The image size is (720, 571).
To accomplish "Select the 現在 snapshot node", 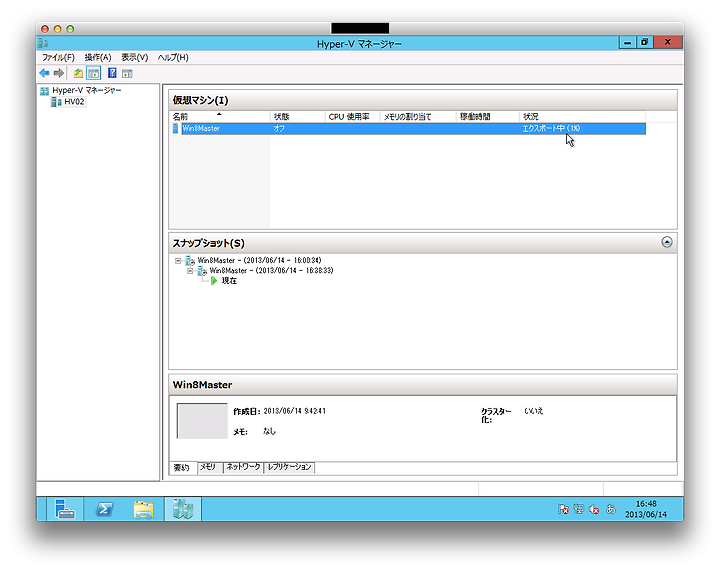I will coord(229,281).
